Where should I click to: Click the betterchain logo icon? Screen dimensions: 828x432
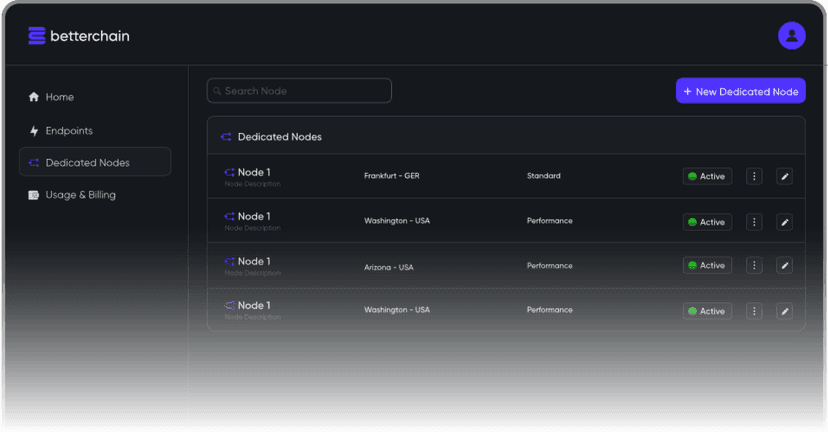click(x=37, y=36)
